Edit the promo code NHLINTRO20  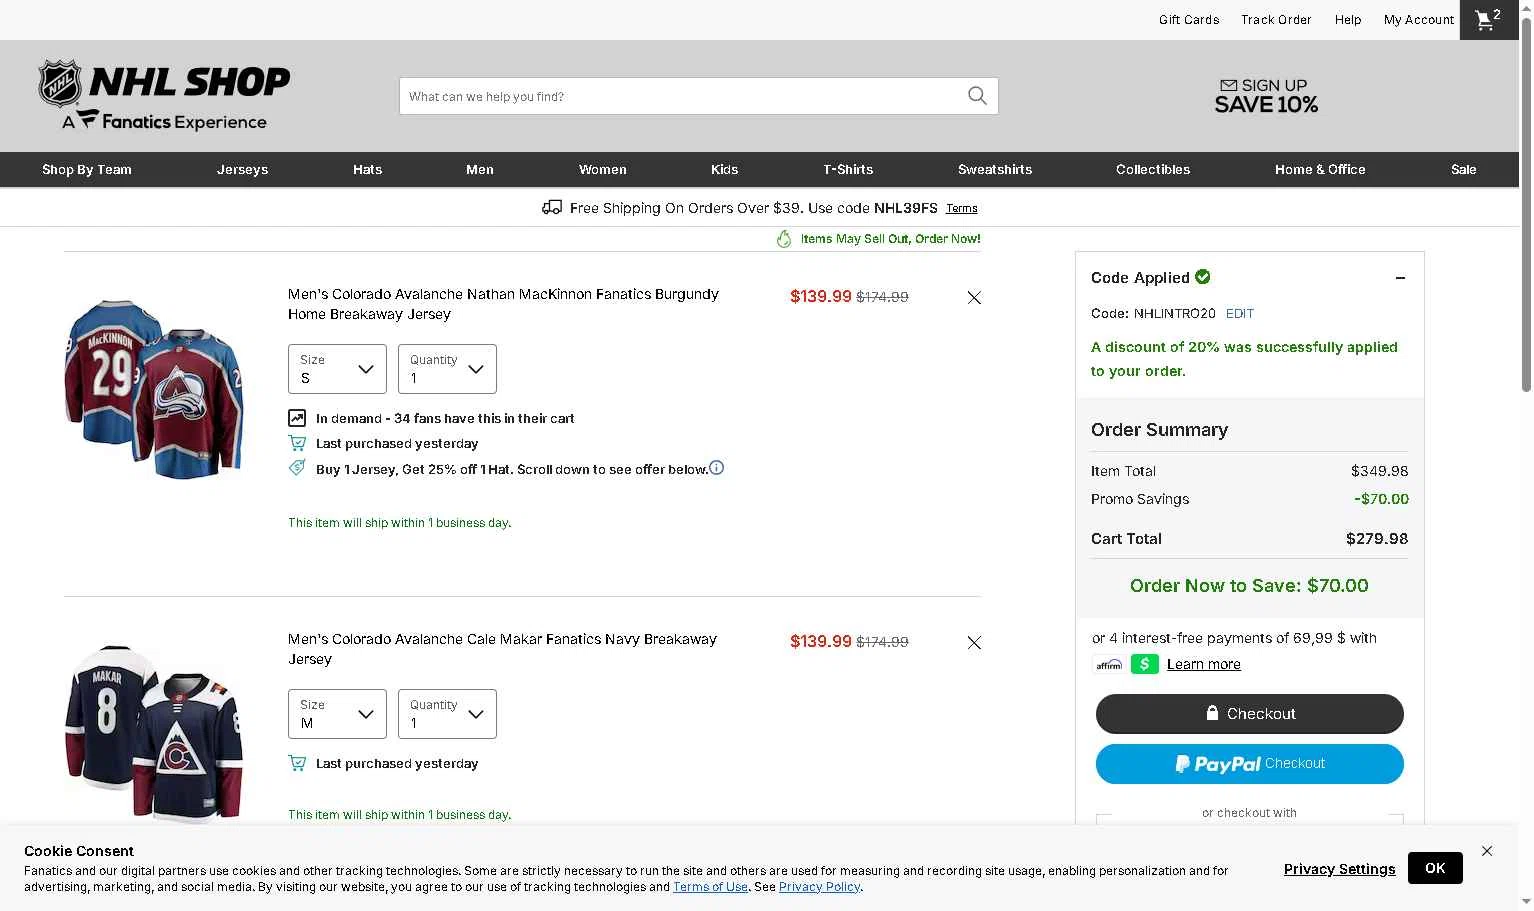1240,313
